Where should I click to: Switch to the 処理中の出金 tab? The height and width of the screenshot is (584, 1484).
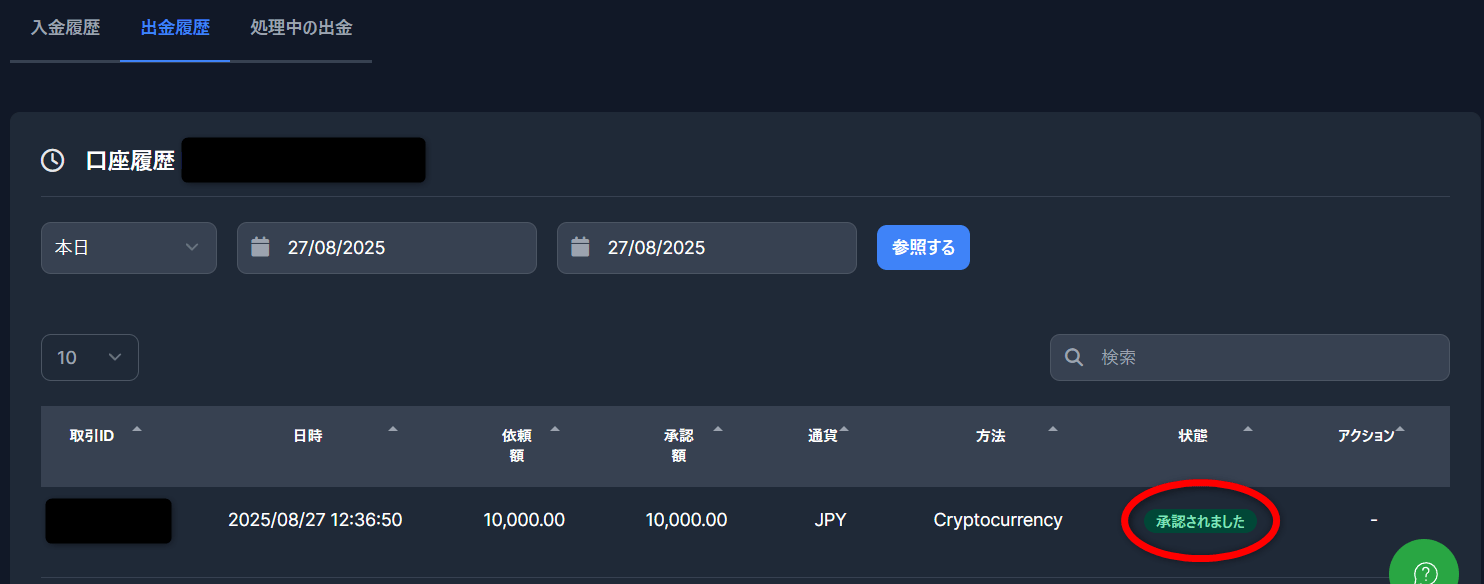pyautogui.click(x=301, y=28)
